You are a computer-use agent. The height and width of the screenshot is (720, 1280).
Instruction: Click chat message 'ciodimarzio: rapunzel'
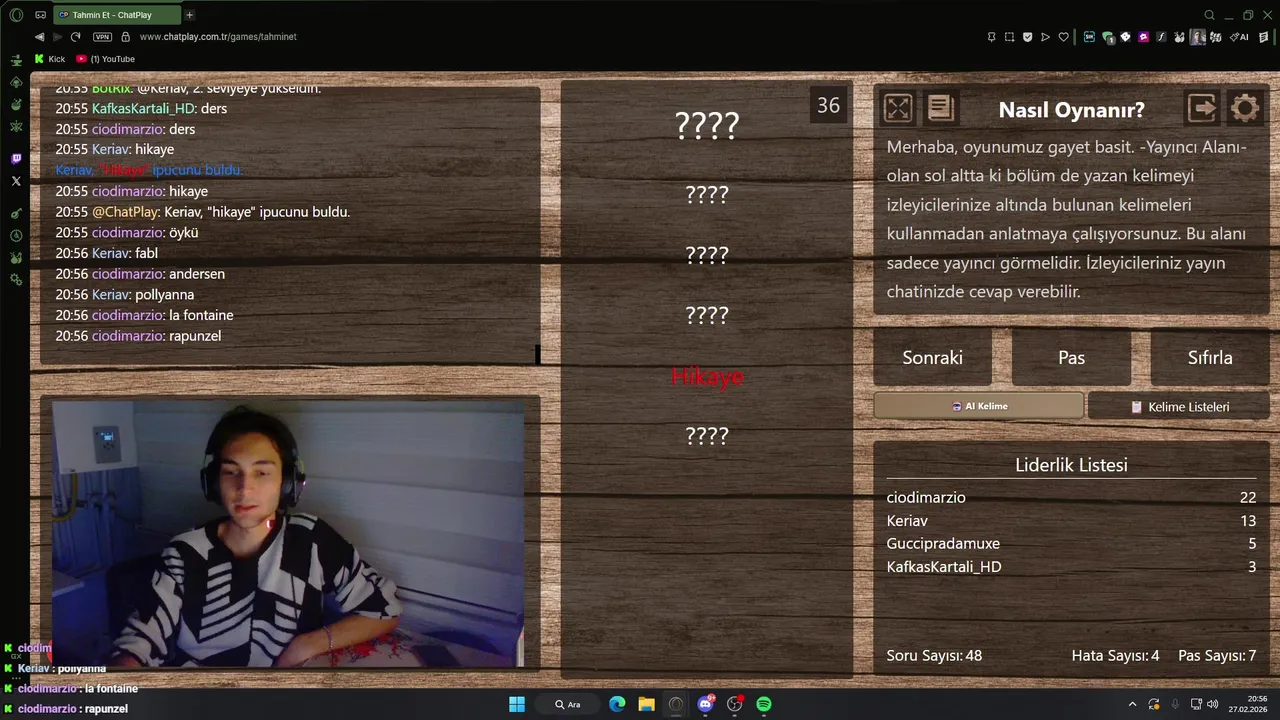point(138,336)
